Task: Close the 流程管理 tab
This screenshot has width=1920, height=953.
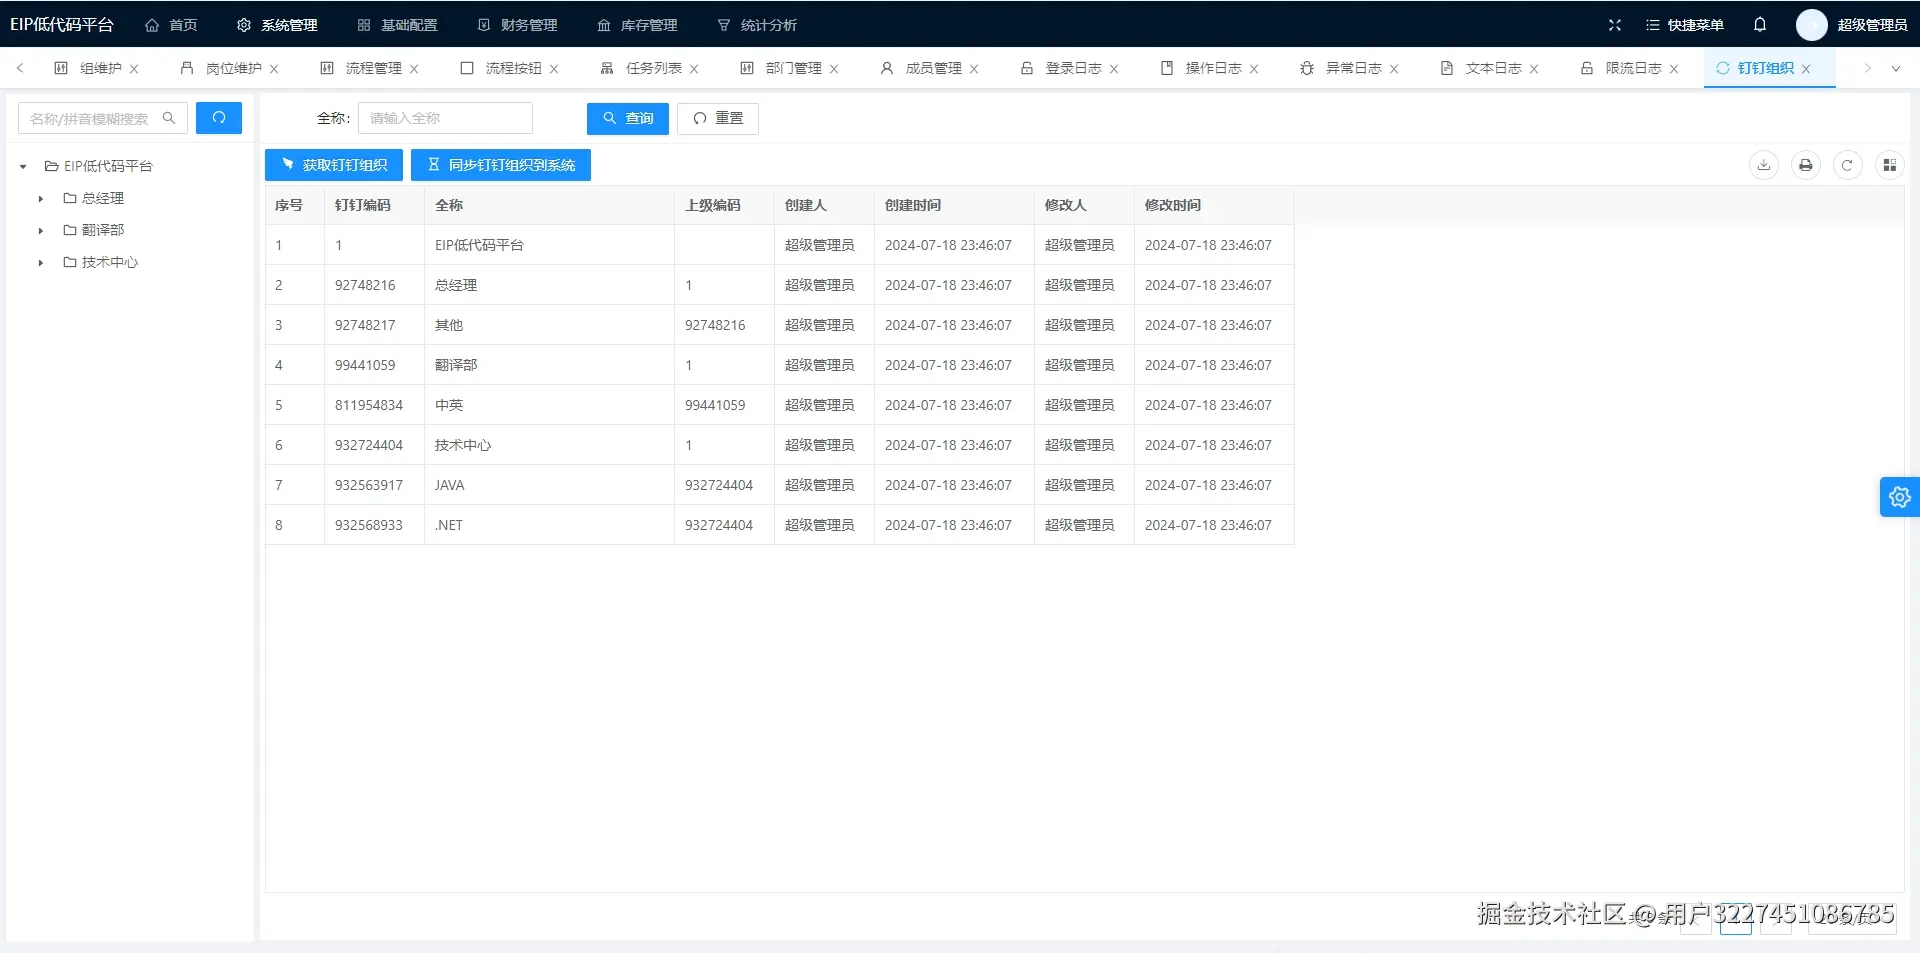Action: coord(414,69)
